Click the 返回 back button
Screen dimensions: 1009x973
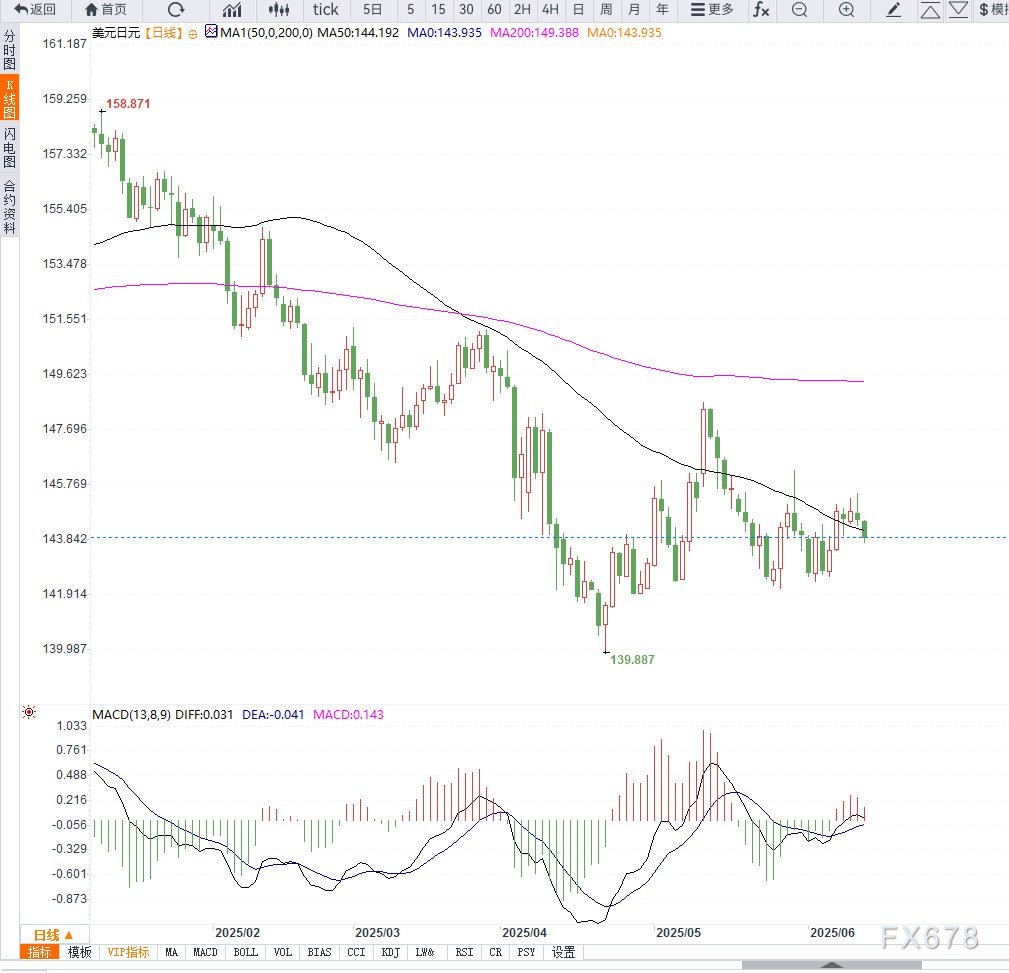coord(35,10)
